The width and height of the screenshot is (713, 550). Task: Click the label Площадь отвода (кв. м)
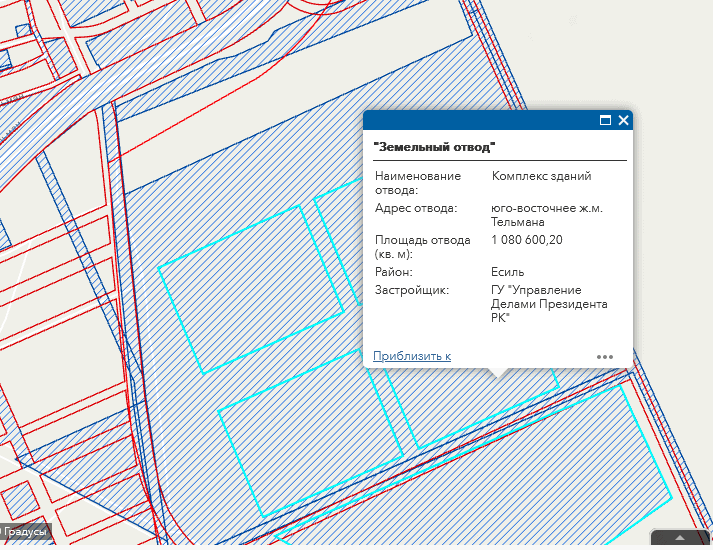422,247
